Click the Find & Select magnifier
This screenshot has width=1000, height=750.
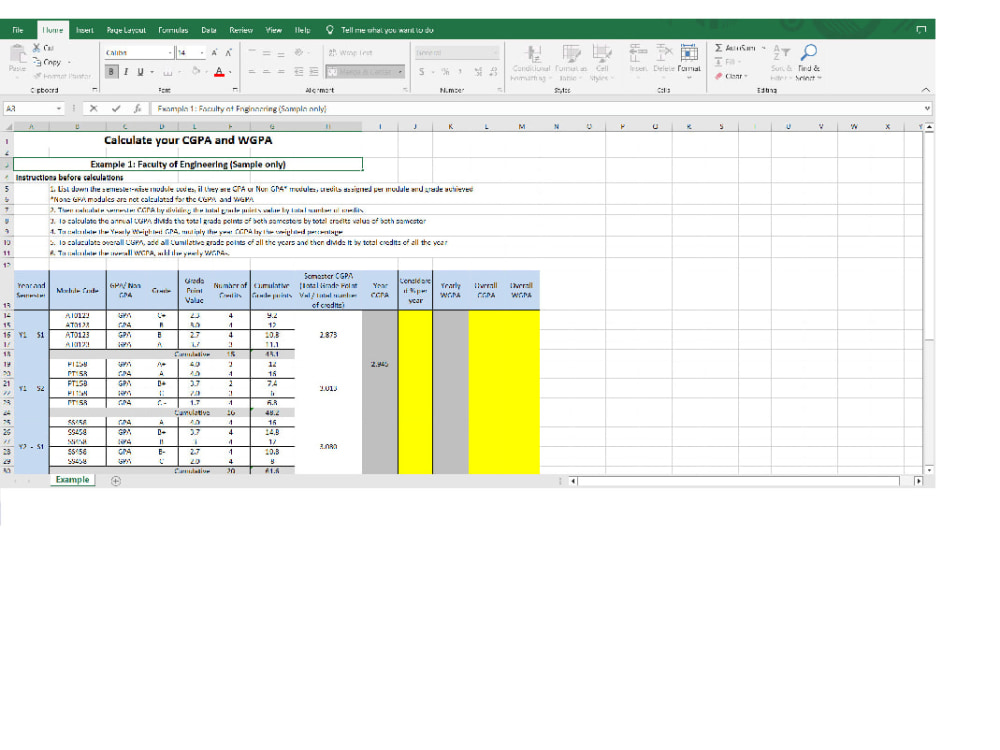[809, 52]
